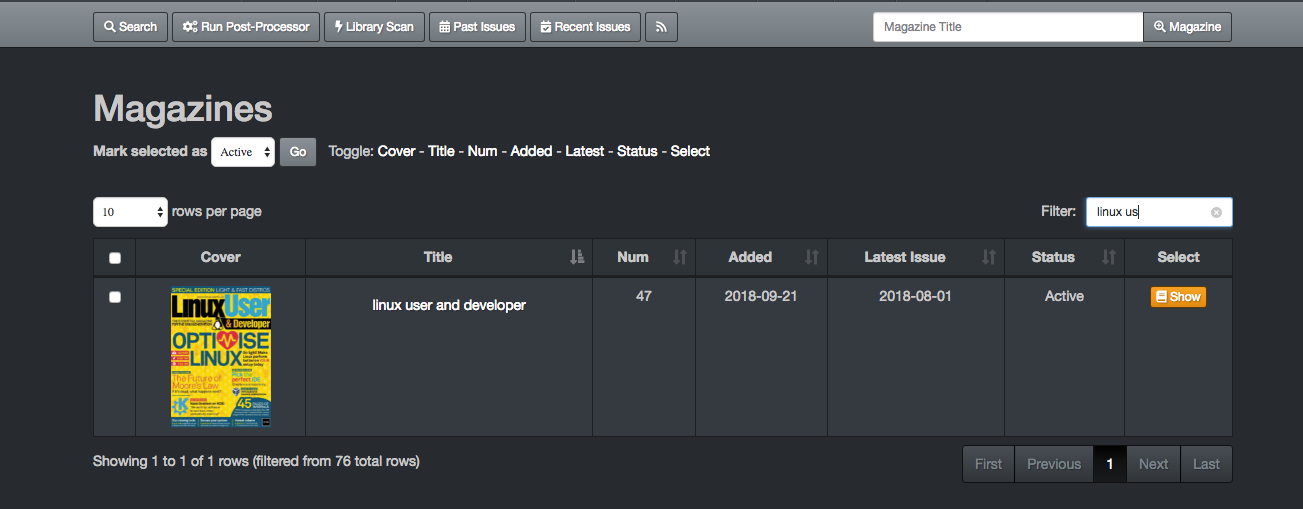The image size is (1303, 509).
Task: Go to the Next pagination page
Action: (1153, 464)
